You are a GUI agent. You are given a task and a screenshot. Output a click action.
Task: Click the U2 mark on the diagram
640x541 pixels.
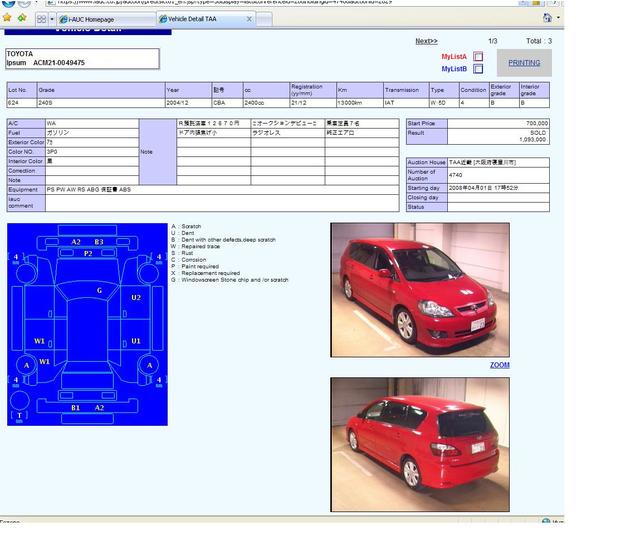(136, 298)
